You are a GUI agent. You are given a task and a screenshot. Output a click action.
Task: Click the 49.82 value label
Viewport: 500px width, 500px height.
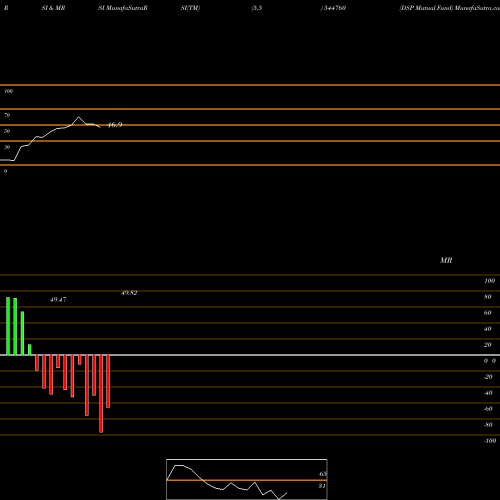point(129,293)
